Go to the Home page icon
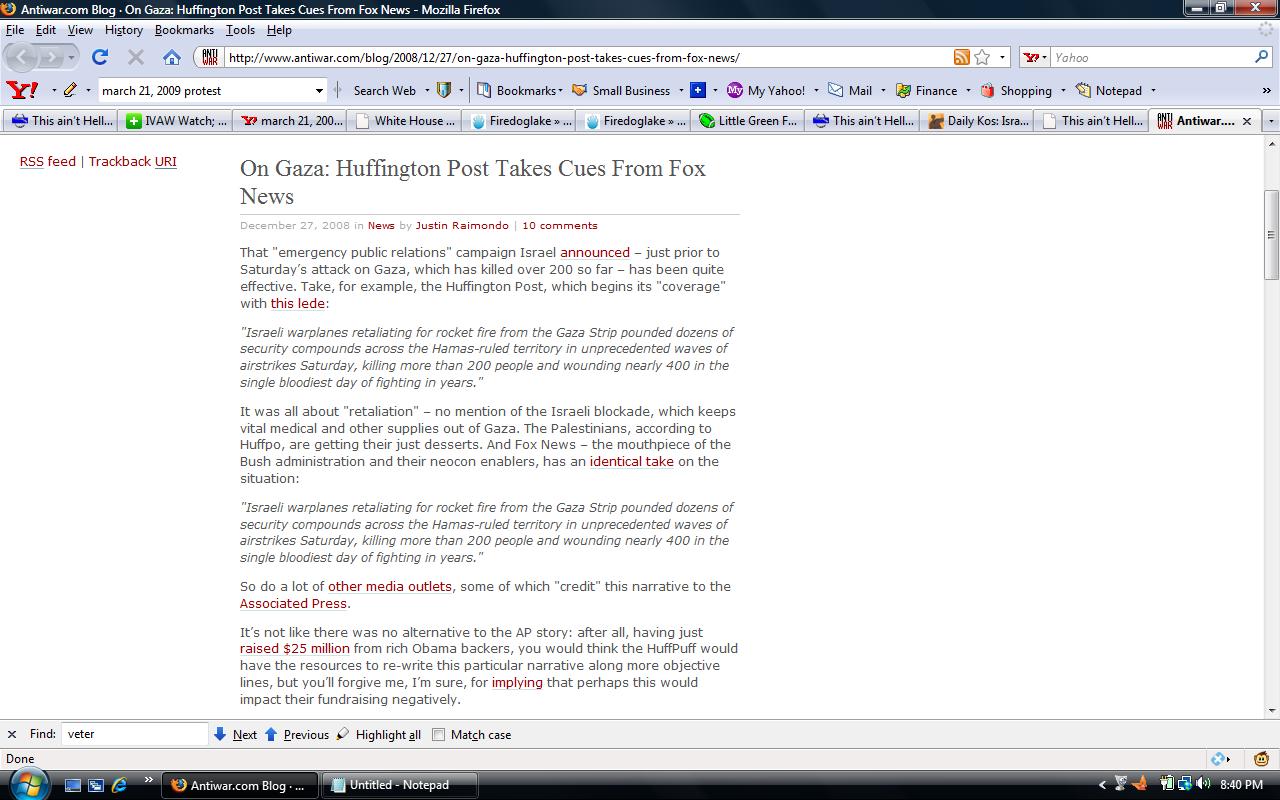Screen dimensions: 1280x800 [x=172, y=57]
